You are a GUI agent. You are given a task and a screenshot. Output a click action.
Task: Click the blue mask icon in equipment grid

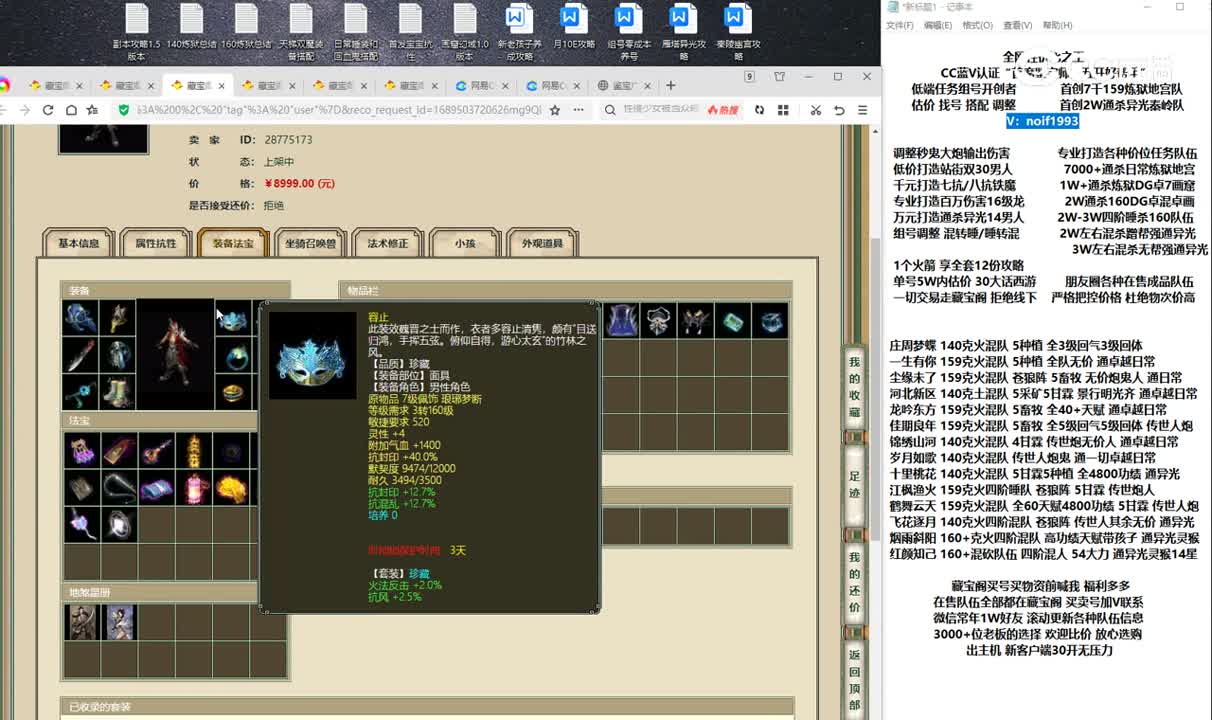(x=233, y=319)
